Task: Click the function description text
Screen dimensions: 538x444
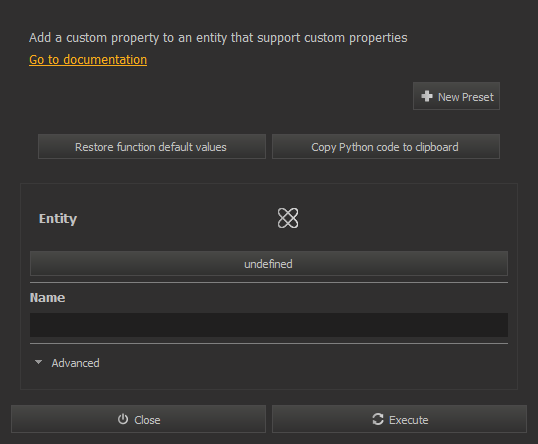Action: click(218, 38)
